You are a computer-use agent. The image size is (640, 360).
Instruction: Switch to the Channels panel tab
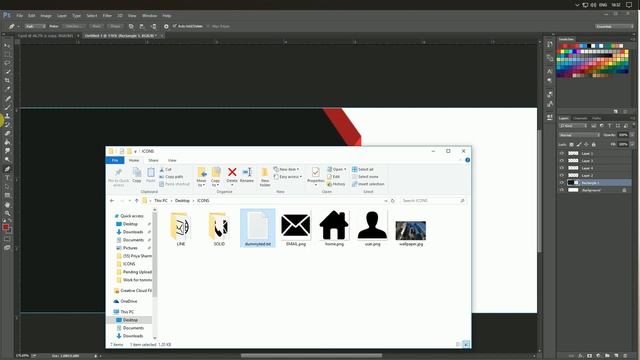pos(580,118)
